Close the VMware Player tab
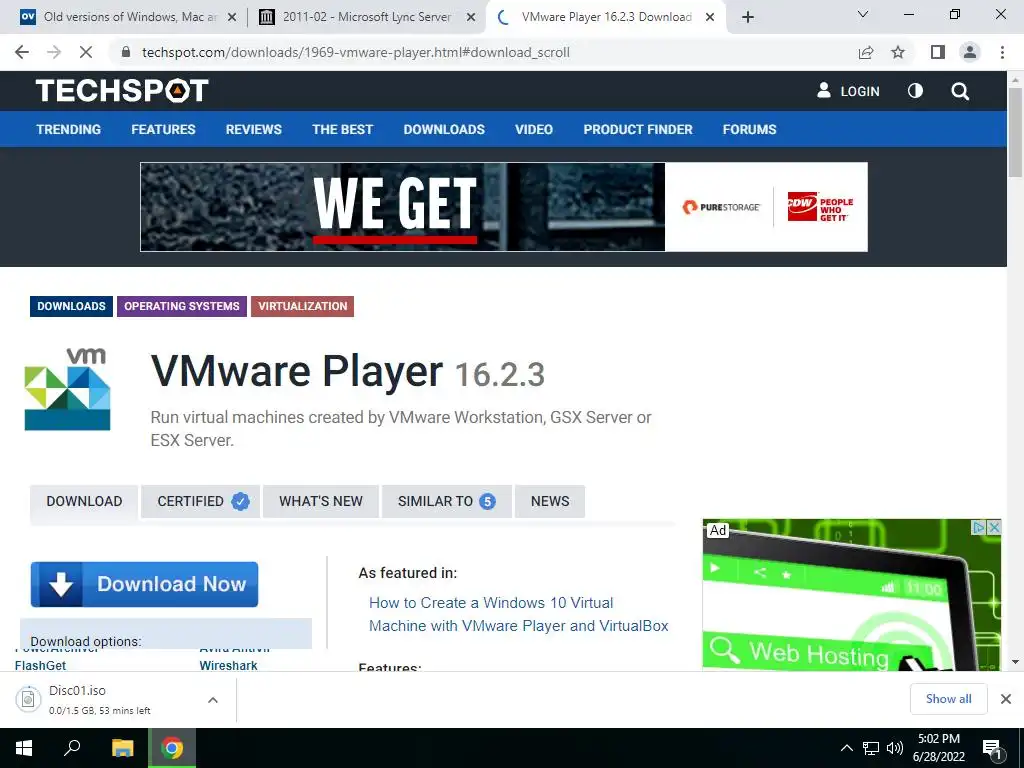This screenshot has width=1024, height=768. tap(710, 17)
